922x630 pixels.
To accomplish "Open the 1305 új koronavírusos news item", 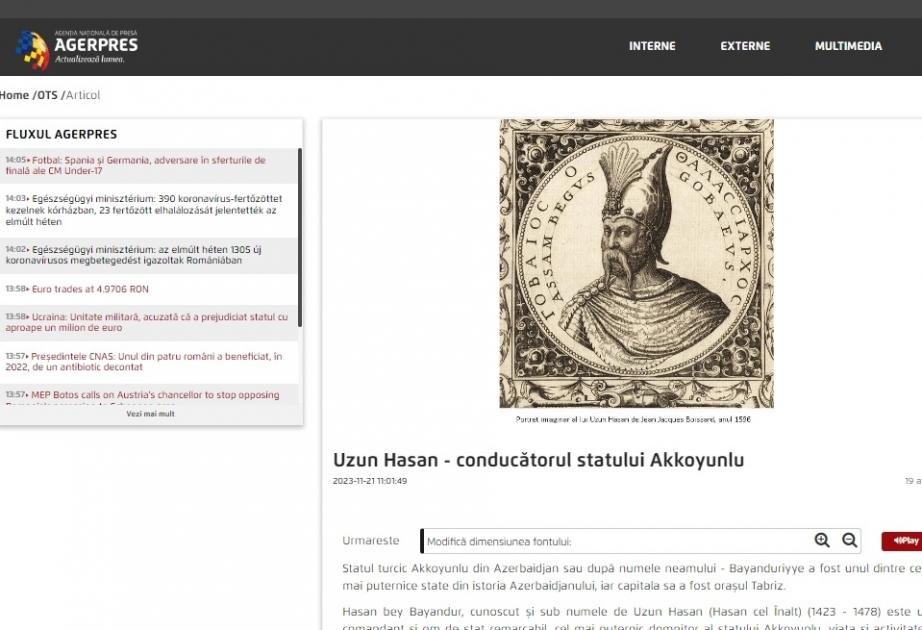I will [134, 255].
